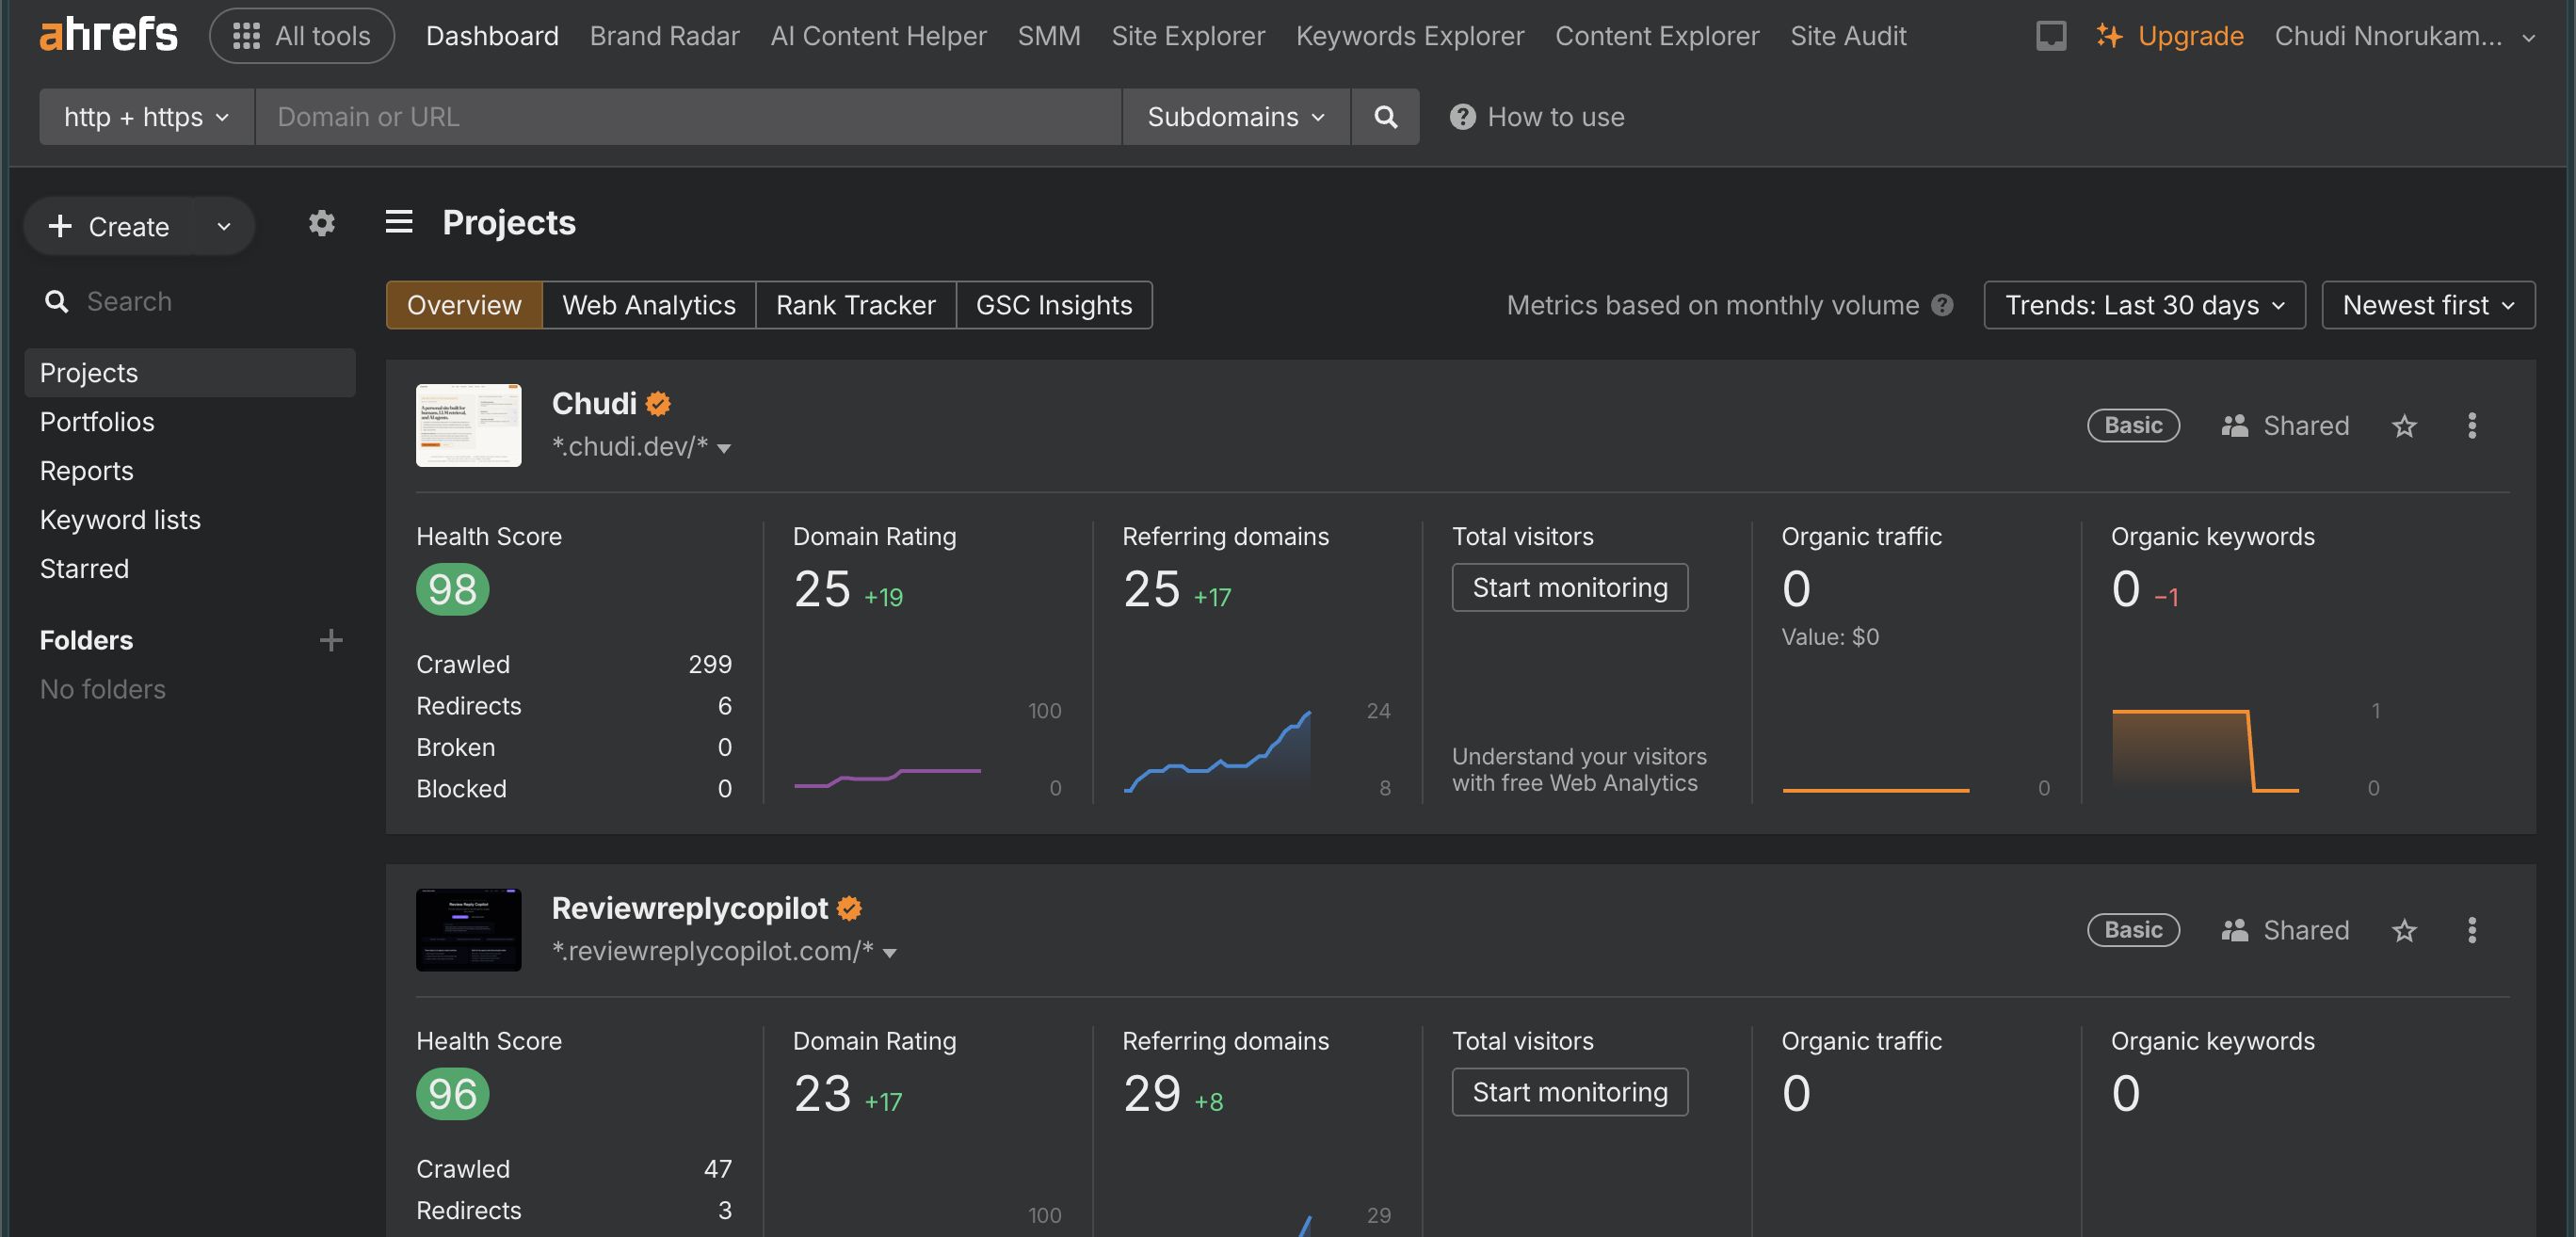Open the Subdomains mode dropdown

(1236, 117)
